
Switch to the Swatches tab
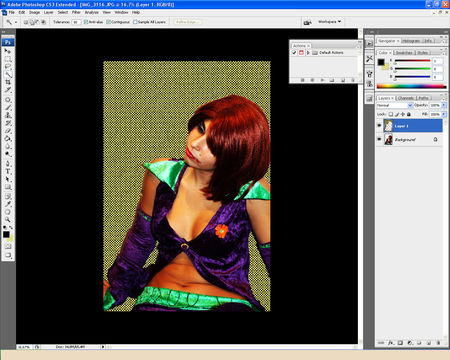click(404, 53)
